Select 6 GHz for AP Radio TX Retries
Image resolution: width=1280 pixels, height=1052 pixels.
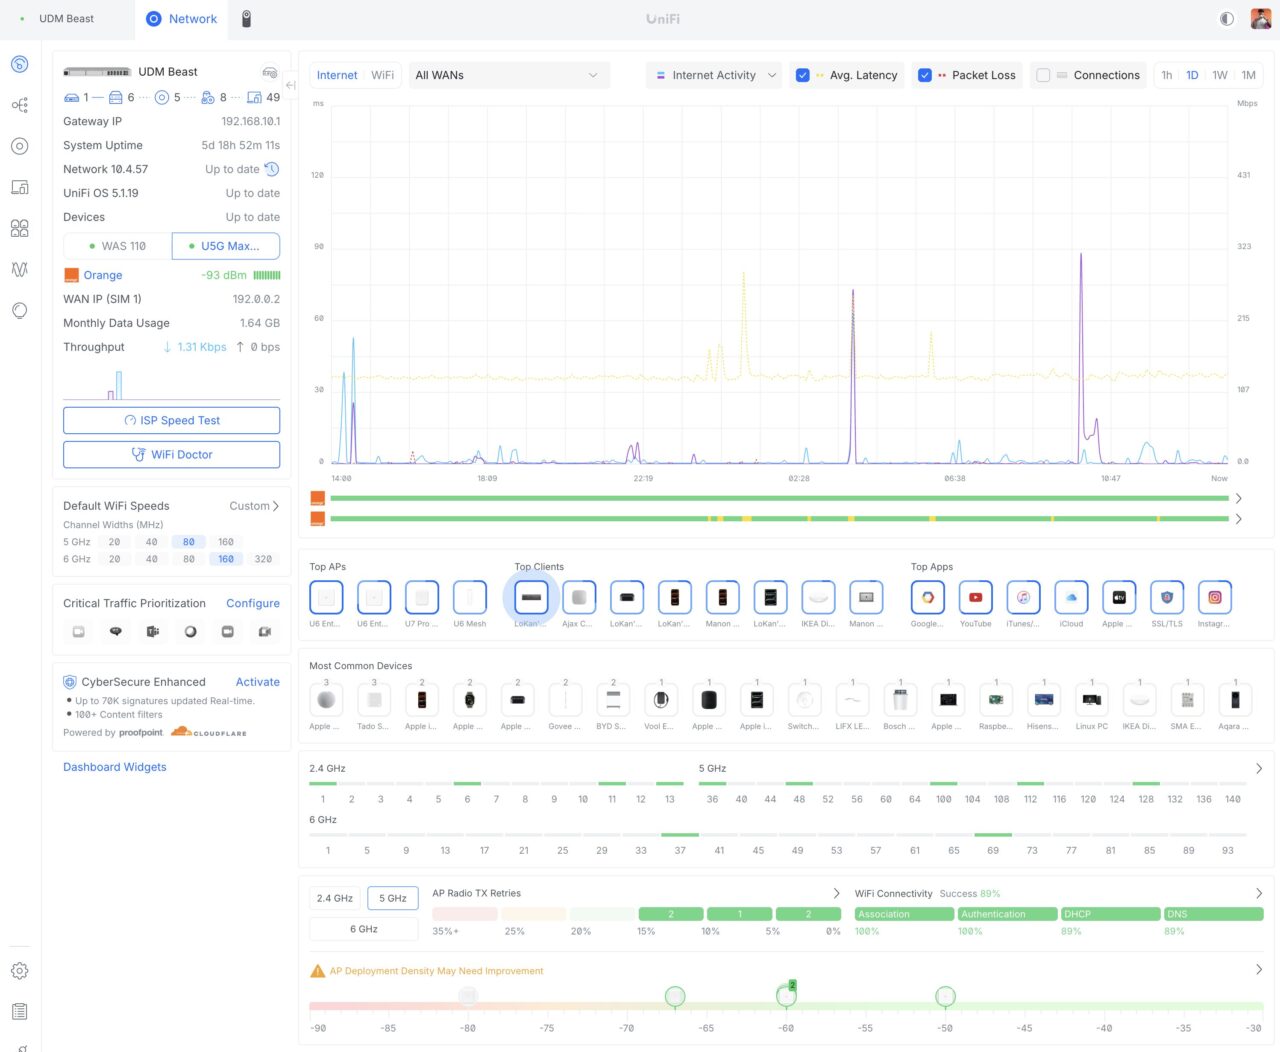click(364, 929)
